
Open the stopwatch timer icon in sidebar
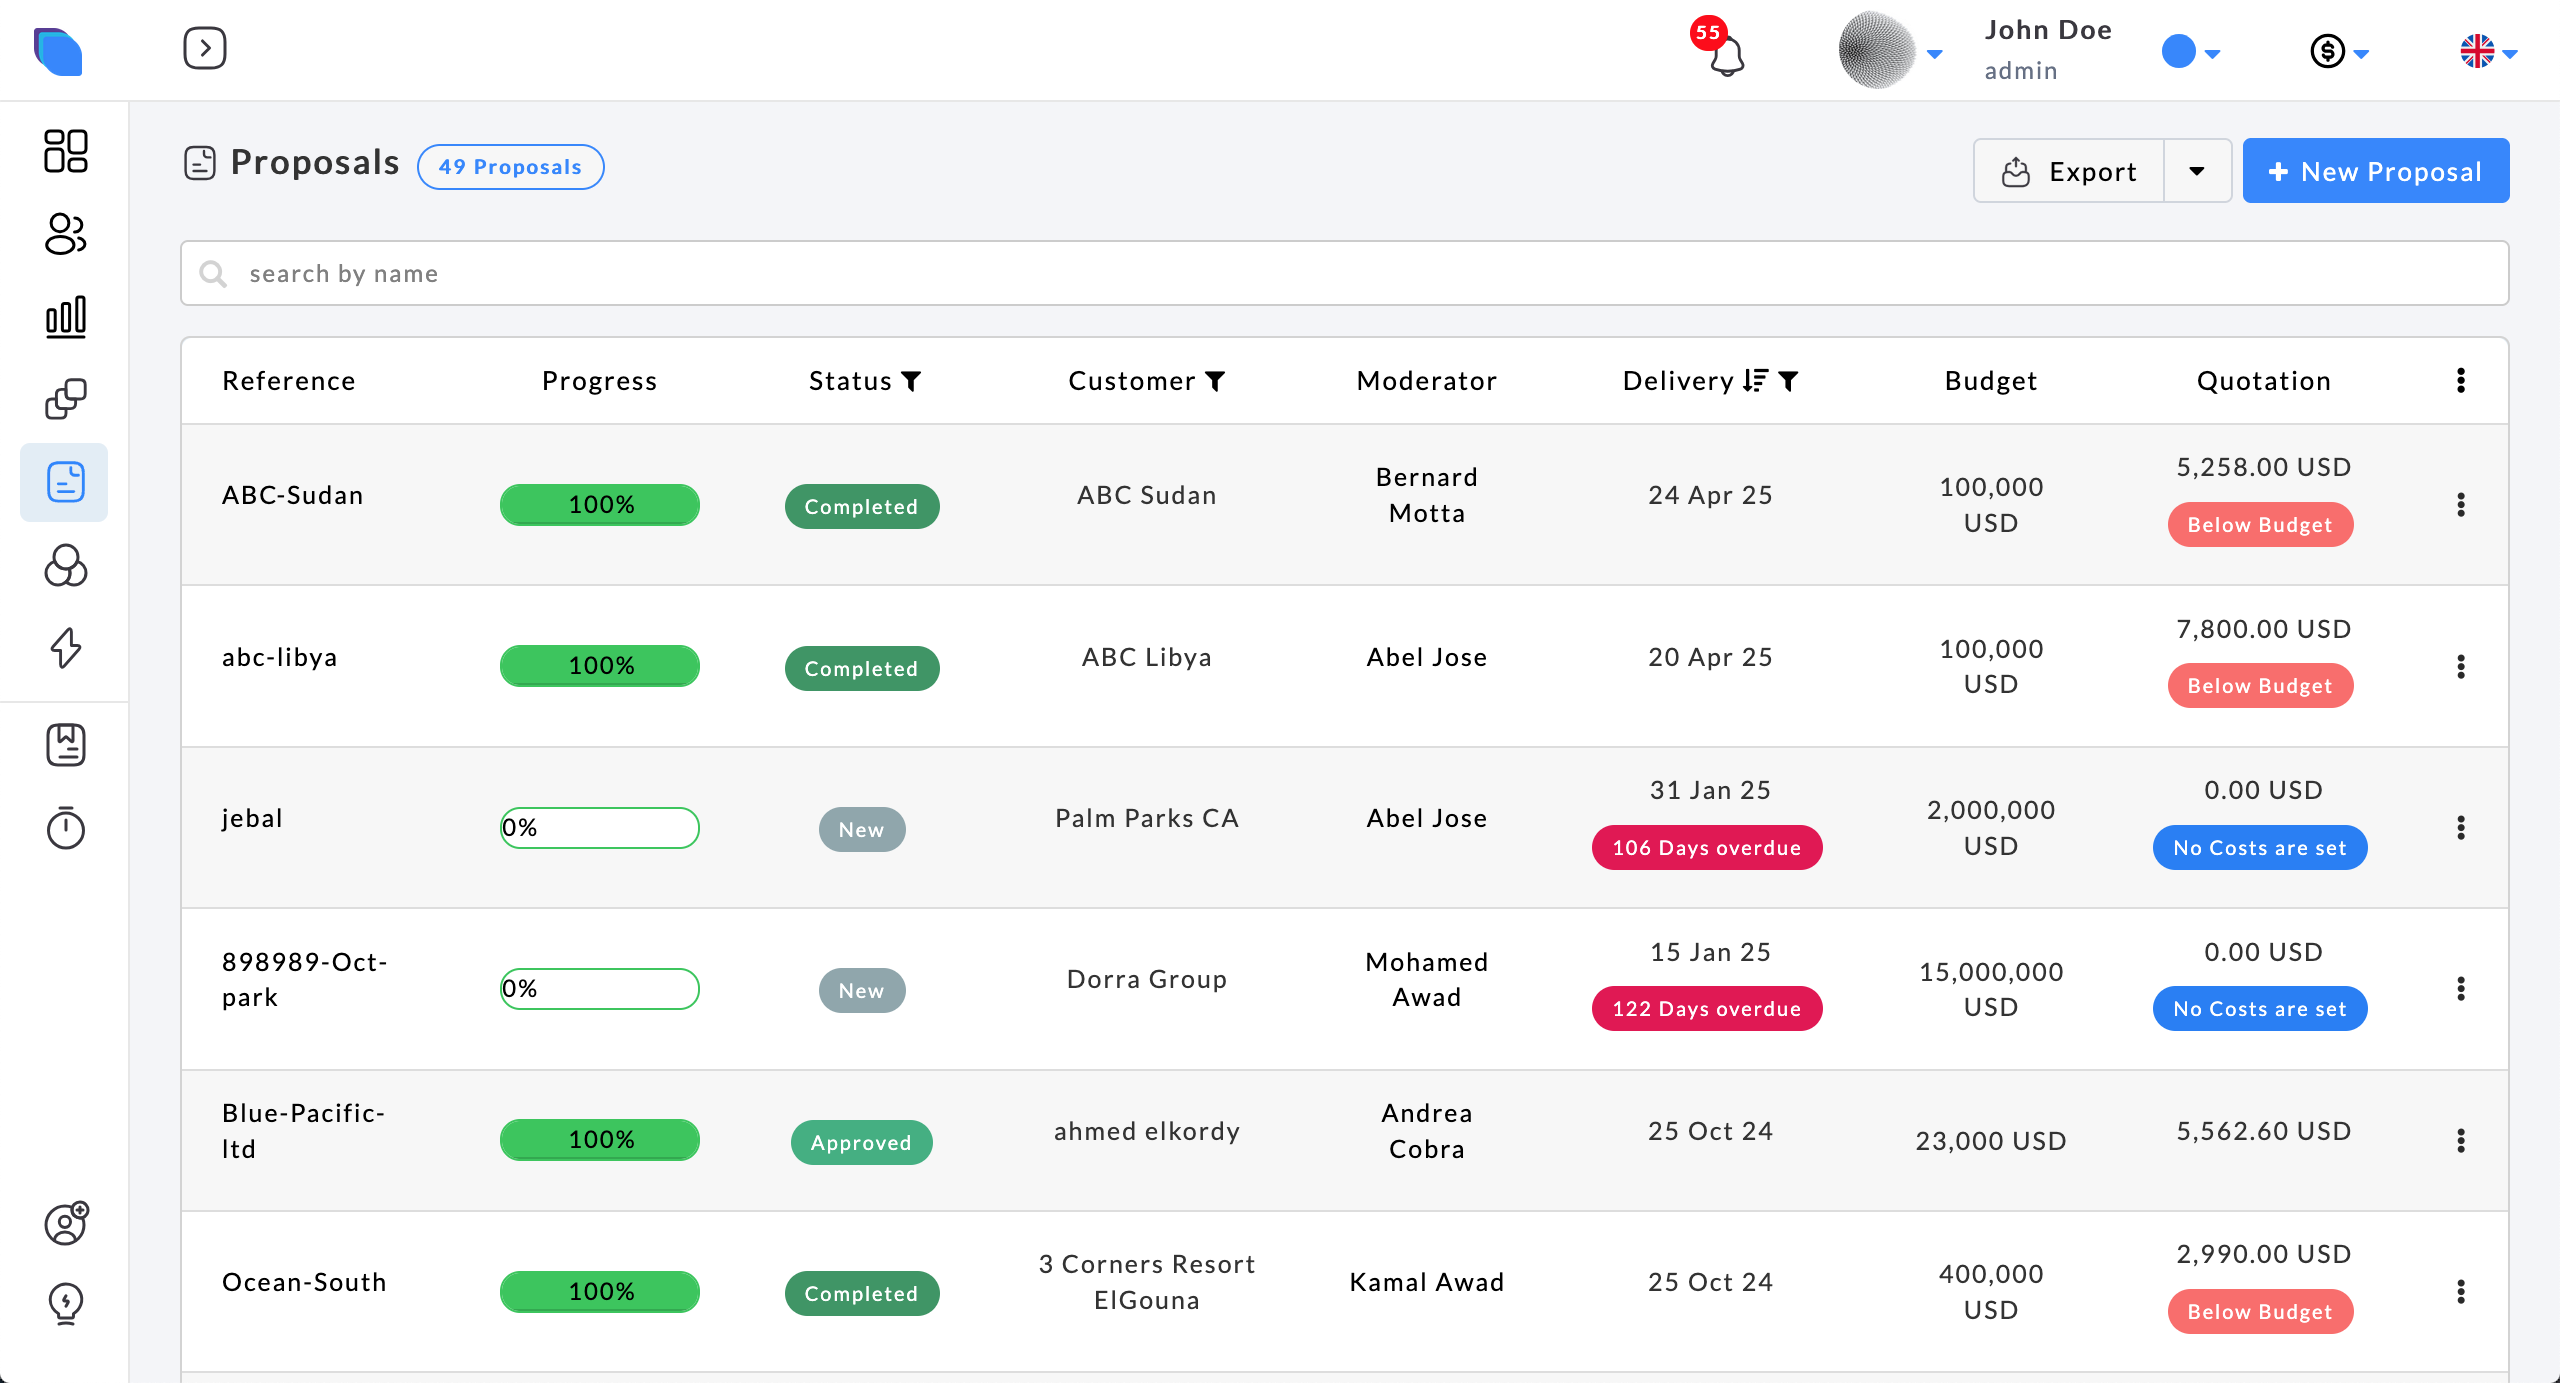[x=66, y=828]
